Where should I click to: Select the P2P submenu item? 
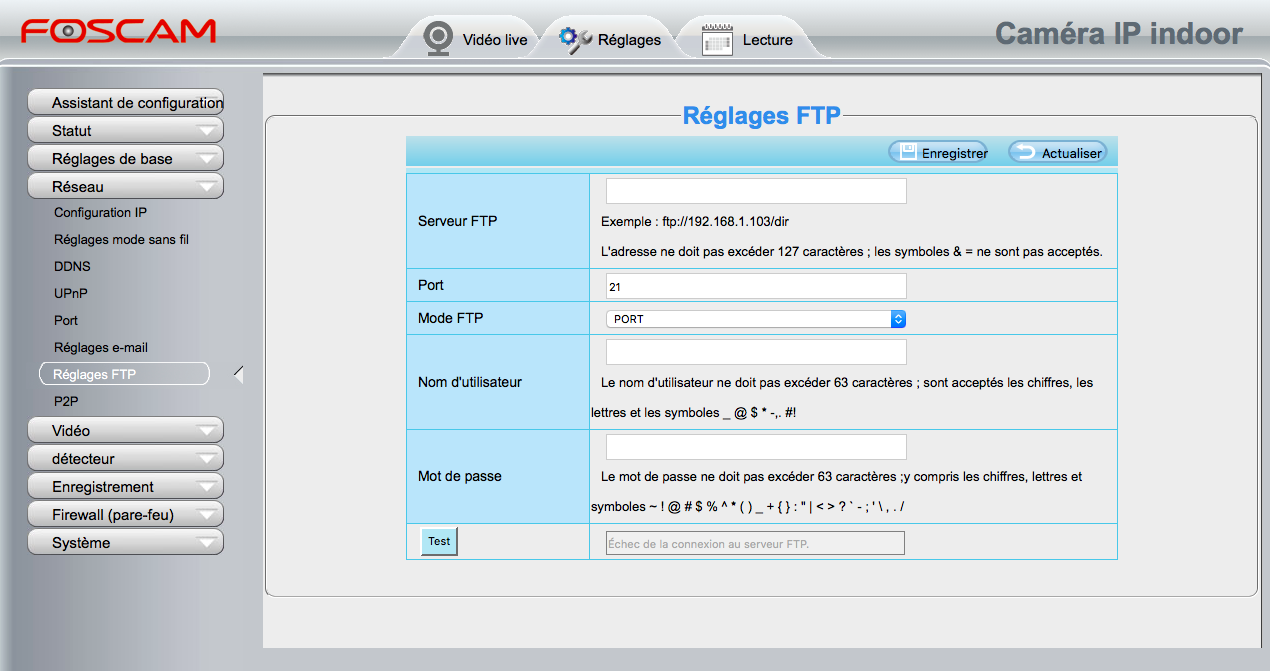(66, 401)
